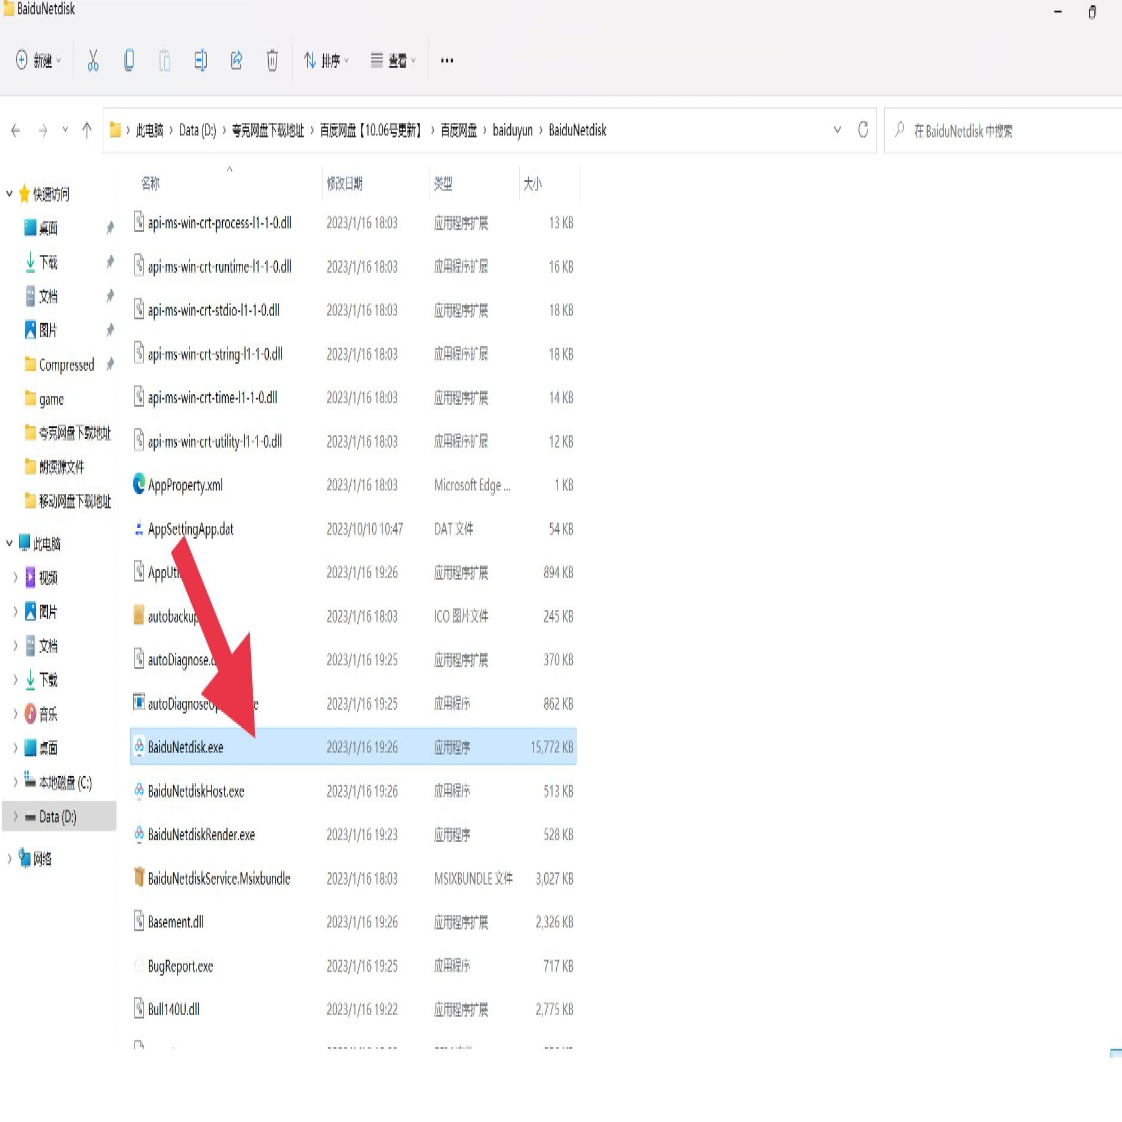
Task: Expand the Data (D:) tree node
Action: 15,816
